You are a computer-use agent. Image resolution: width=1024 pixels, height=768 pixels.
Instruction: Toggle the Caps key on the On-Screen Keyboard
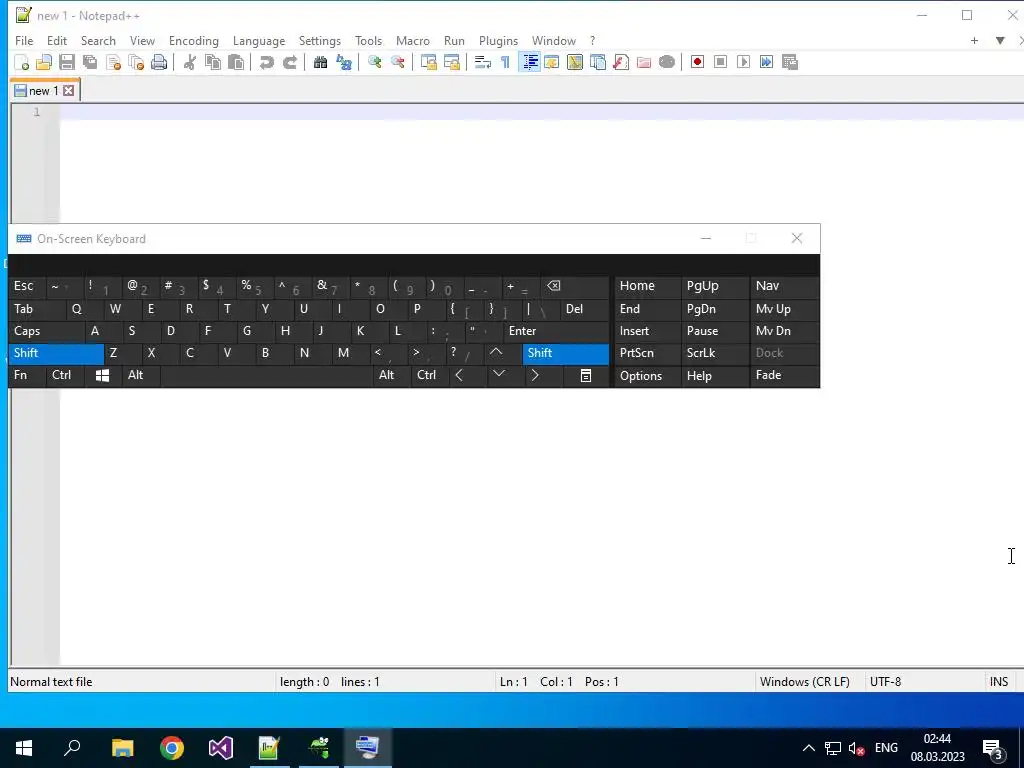(x=46, y=331)
